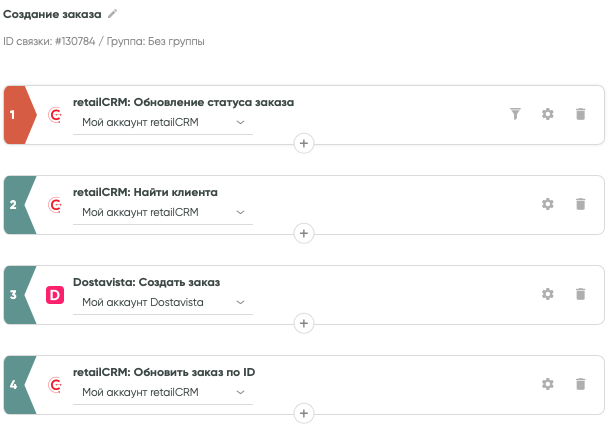The image size is (610, 429).
Task: Open the filter for step 1 "Обновление статуса заказа"
Action: 515,114
